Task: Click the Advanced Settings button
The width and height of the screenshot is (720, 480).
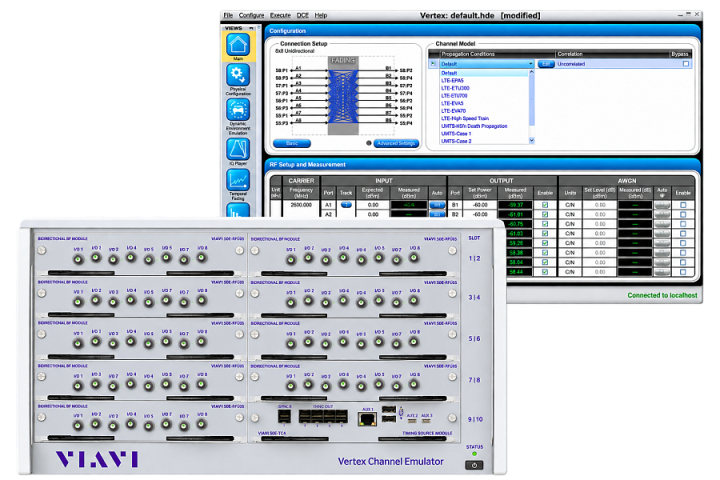Action: pyautogui.click(x=396, y=143)
